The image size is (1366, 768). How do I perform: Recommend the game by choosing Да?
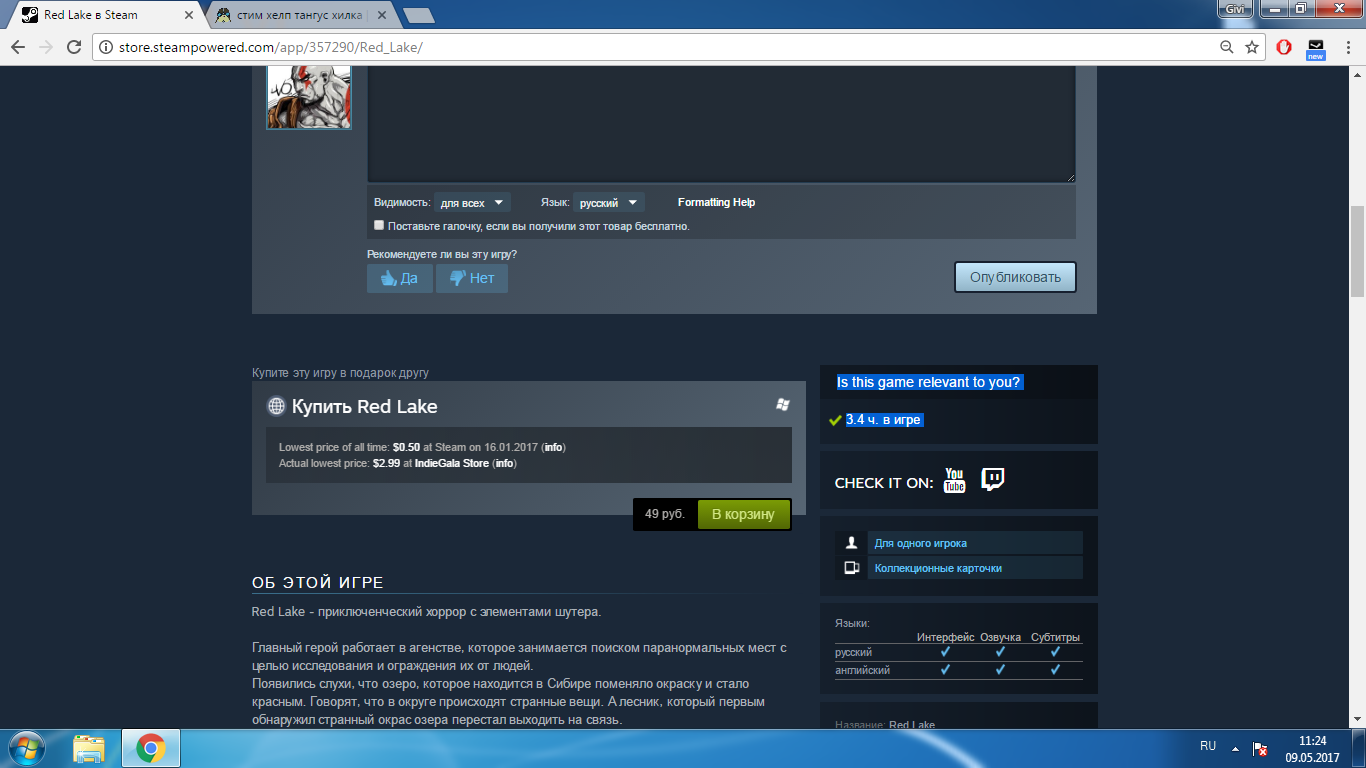coord(400,278)
